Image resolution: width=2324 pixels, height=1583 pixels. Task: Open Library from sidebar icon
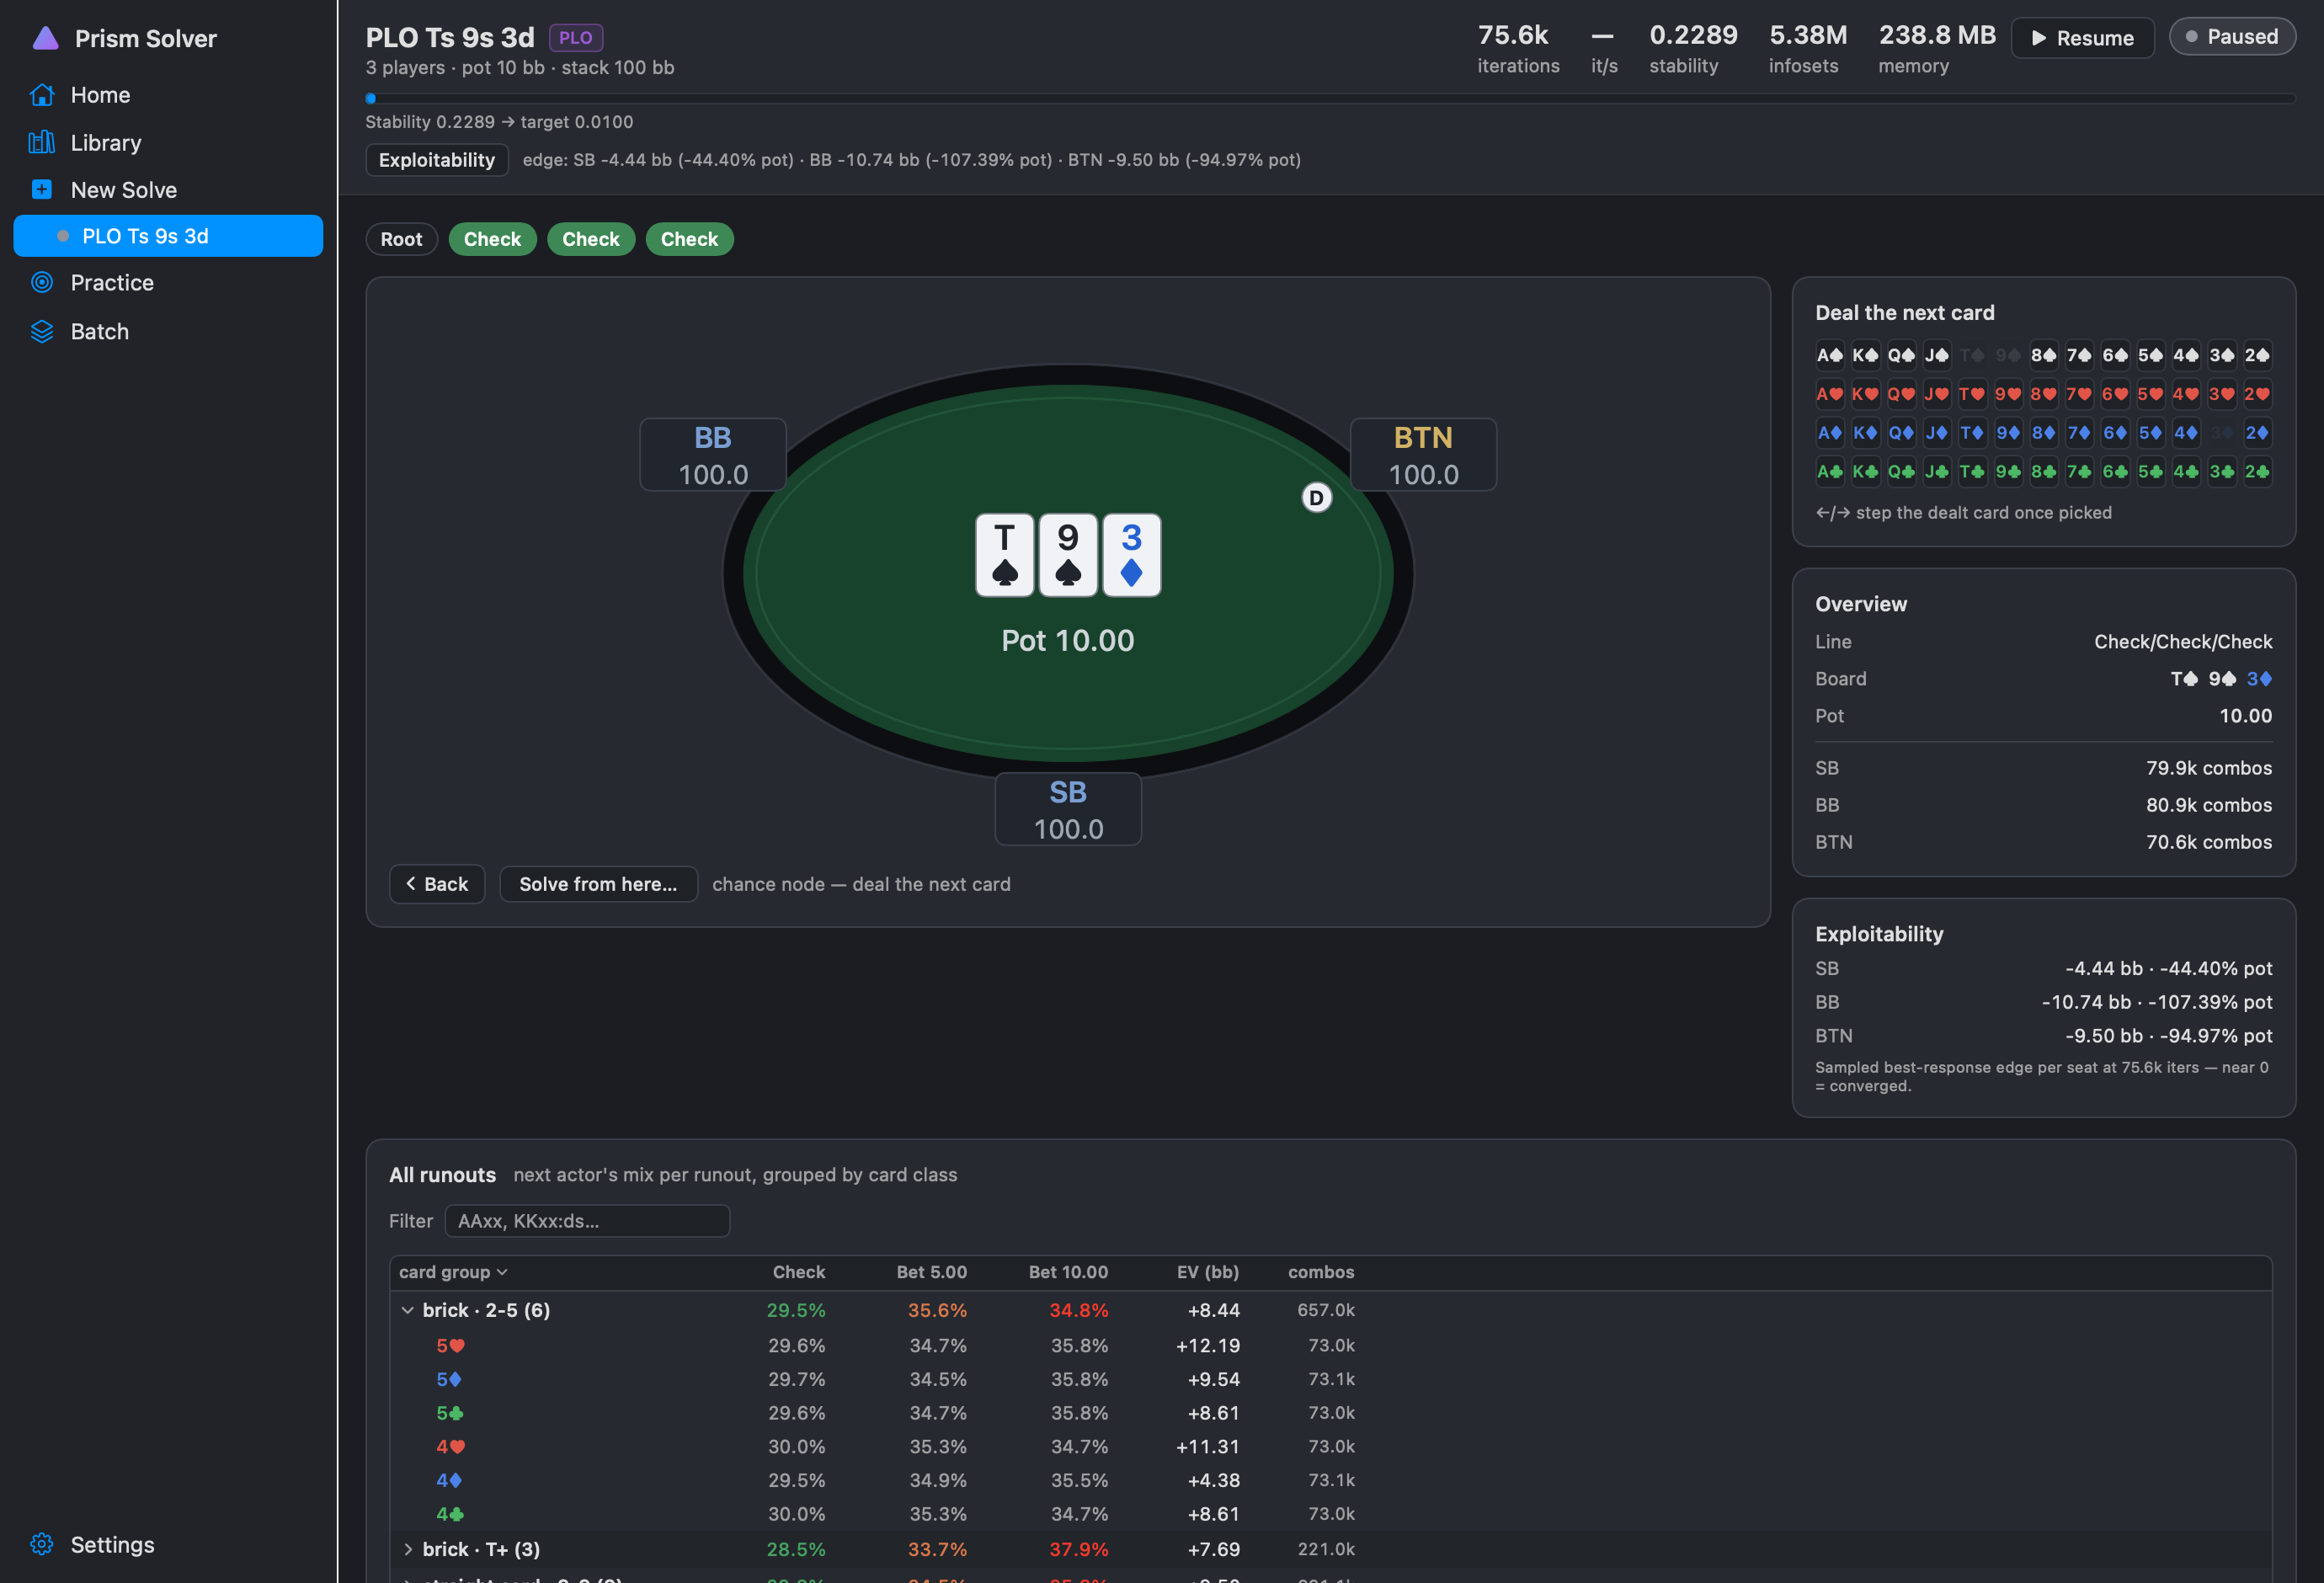tap(42, 143)
